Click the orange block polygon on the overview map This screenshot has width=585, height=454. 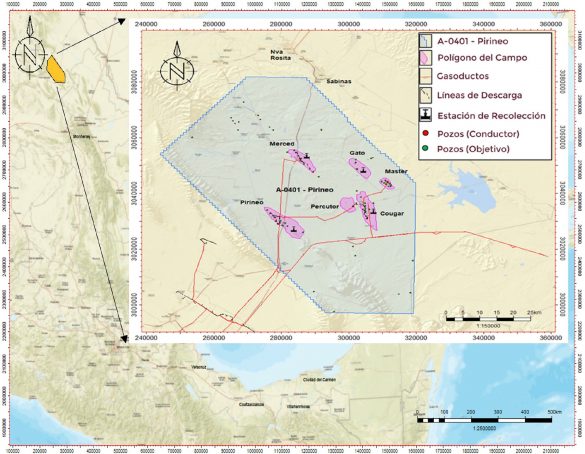click(x=56, y=69)
